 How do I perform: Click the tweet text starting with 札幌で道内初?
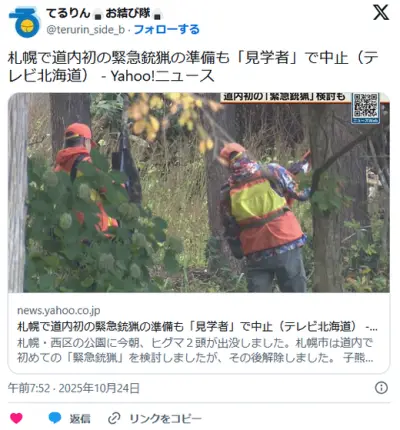pos(193,67)
